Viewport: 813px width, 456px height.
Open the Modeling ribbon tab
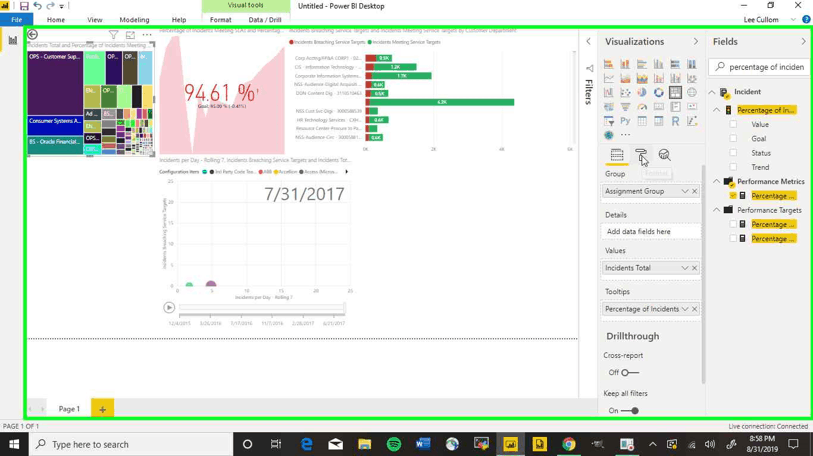click(x=134, y=20)
